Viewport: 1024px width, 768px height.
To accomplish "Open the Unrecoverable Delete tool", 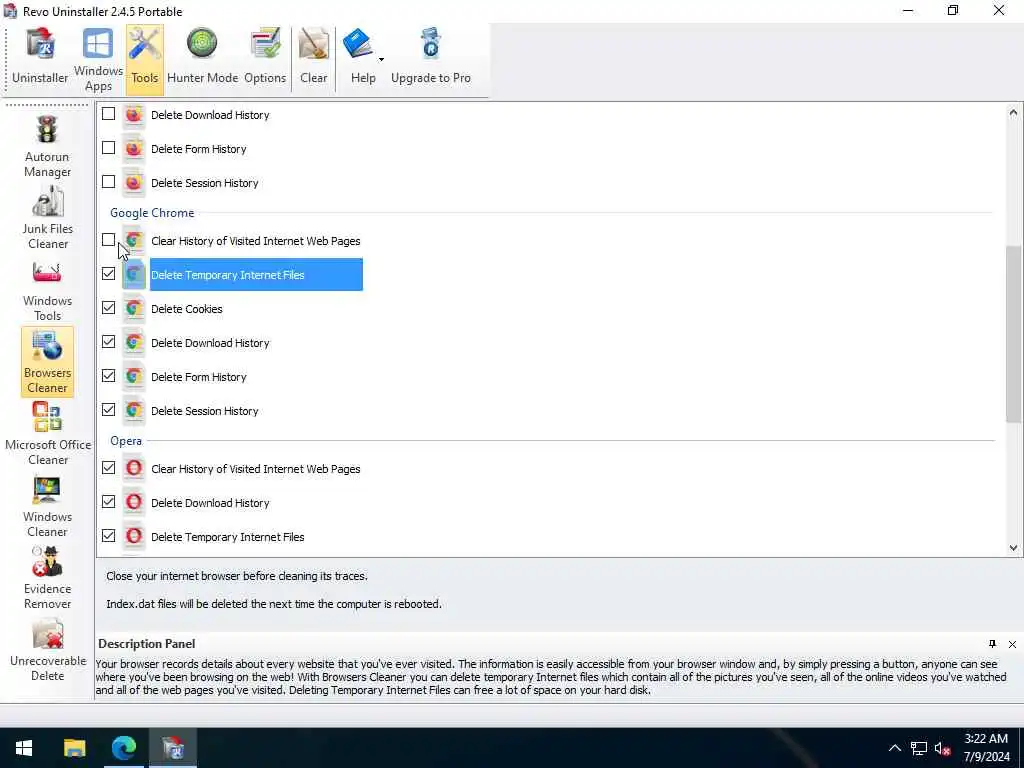I will coord(48,651).
